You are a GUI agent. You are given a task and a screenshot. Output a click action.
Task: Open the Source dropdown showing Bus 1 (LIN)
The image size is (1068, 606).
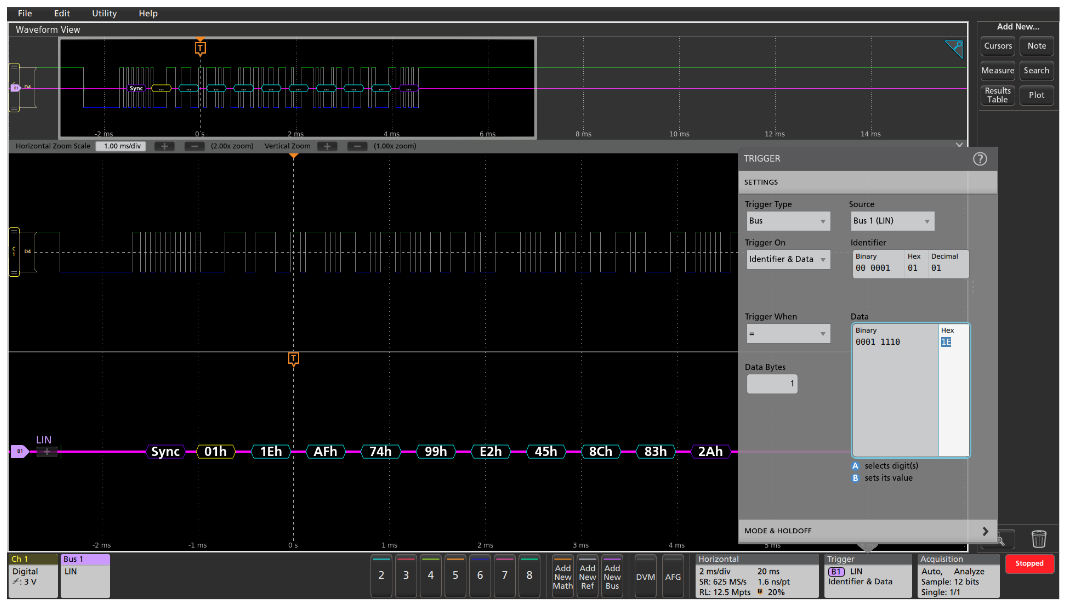892,220
